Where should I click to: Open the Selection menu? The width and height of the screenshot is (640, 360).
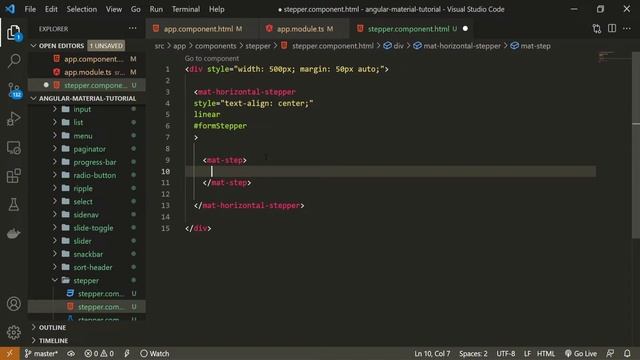(82, 9)
